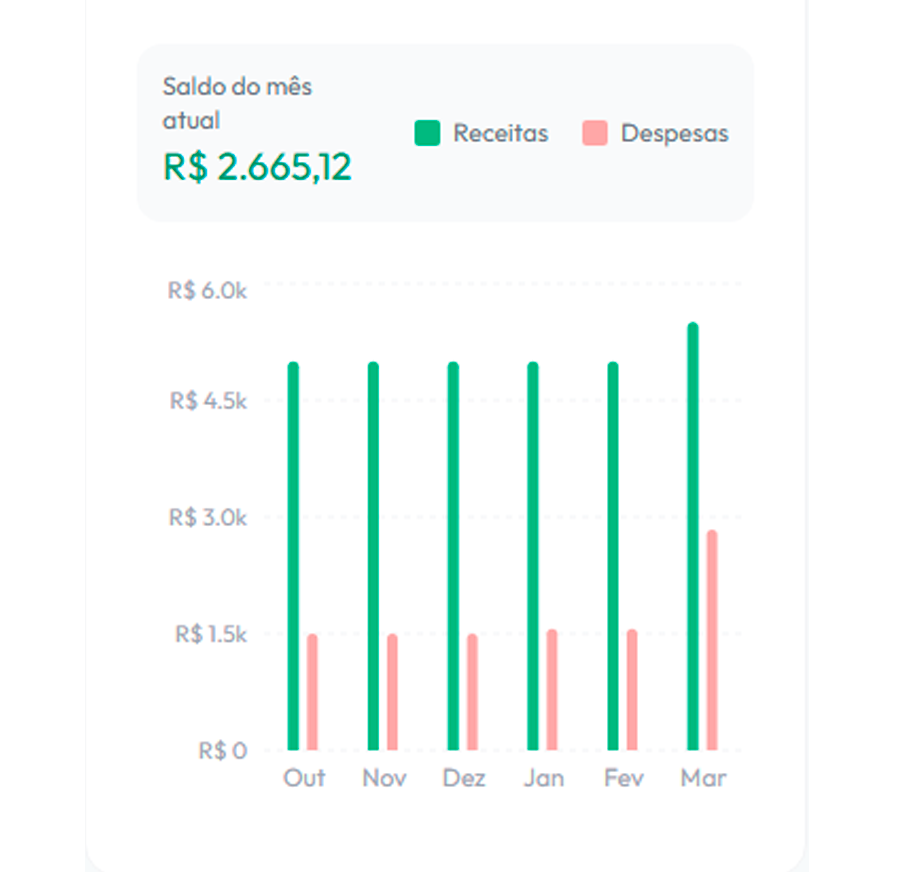Screen dimensions: 910x872
Task: Toggle the Despesas legend label
Action: (674, 133)
